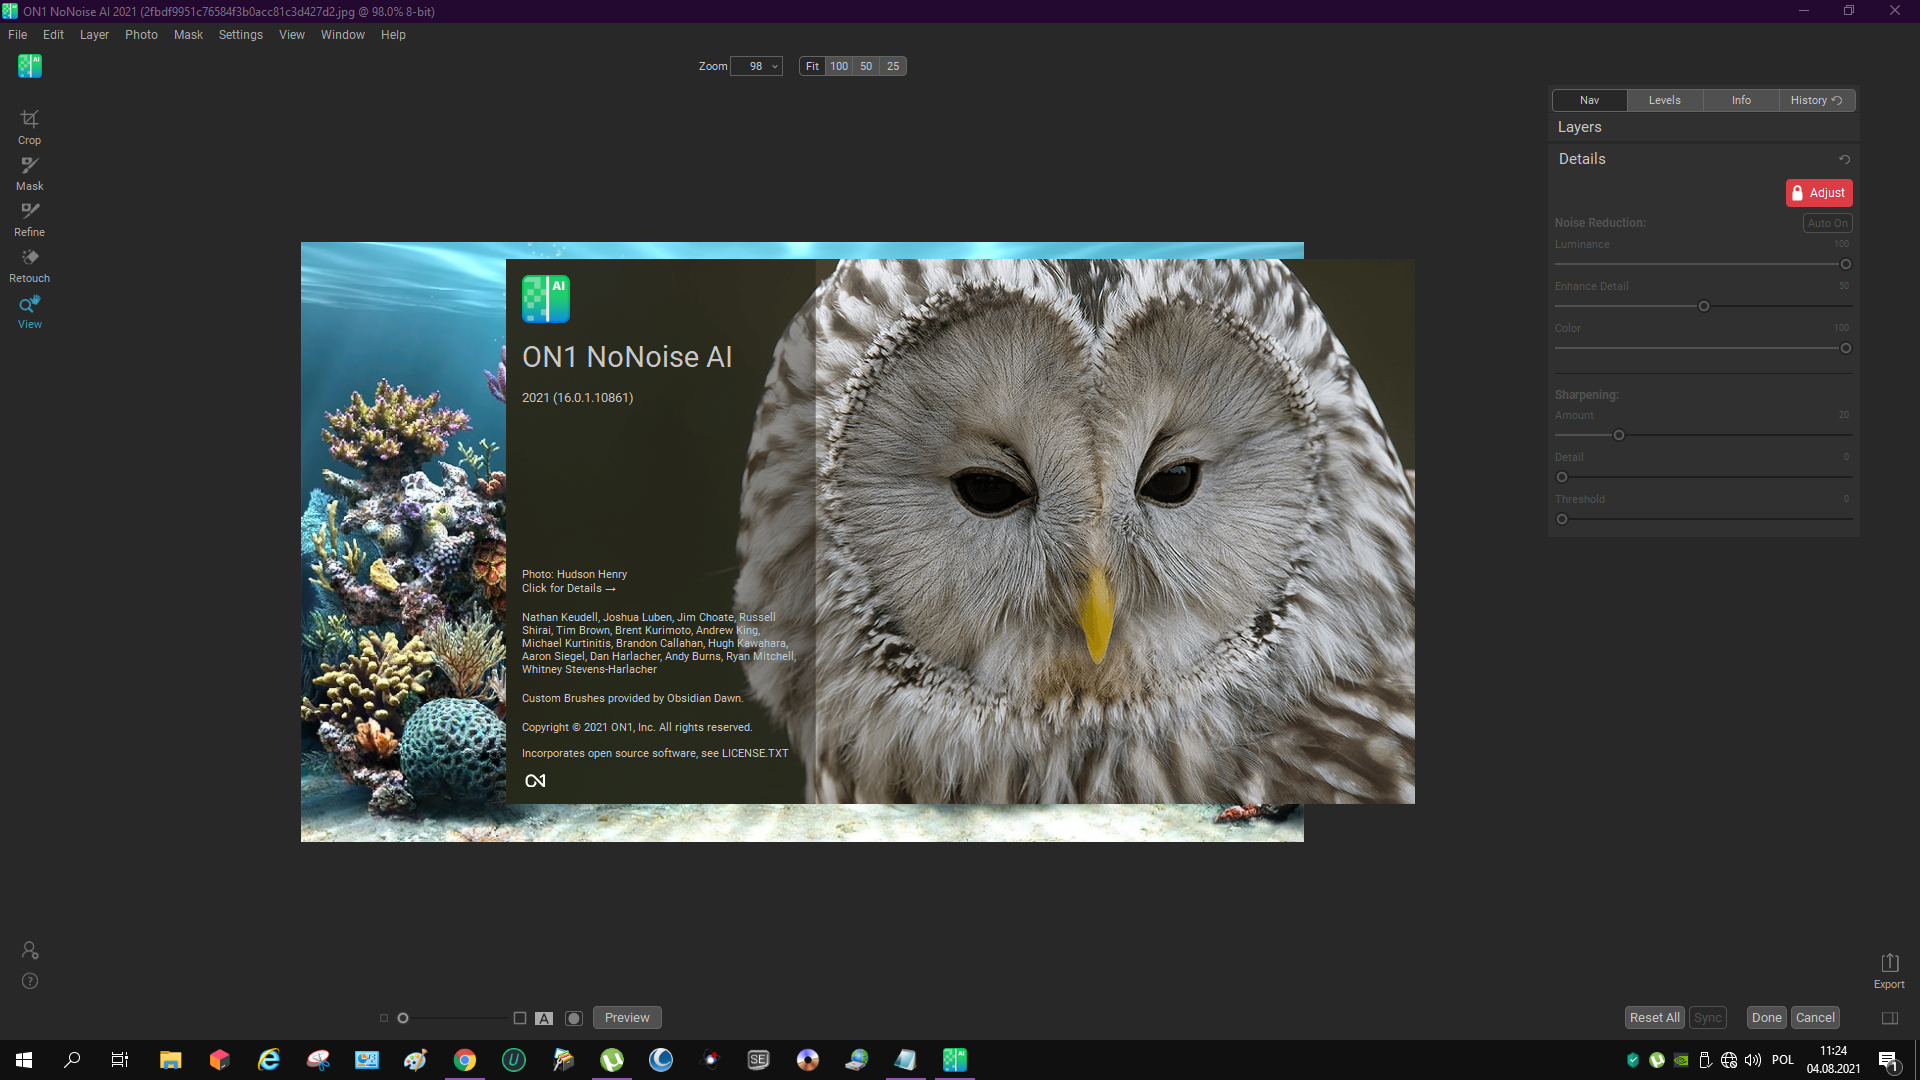Open the Mask menu

pos(188,35)
